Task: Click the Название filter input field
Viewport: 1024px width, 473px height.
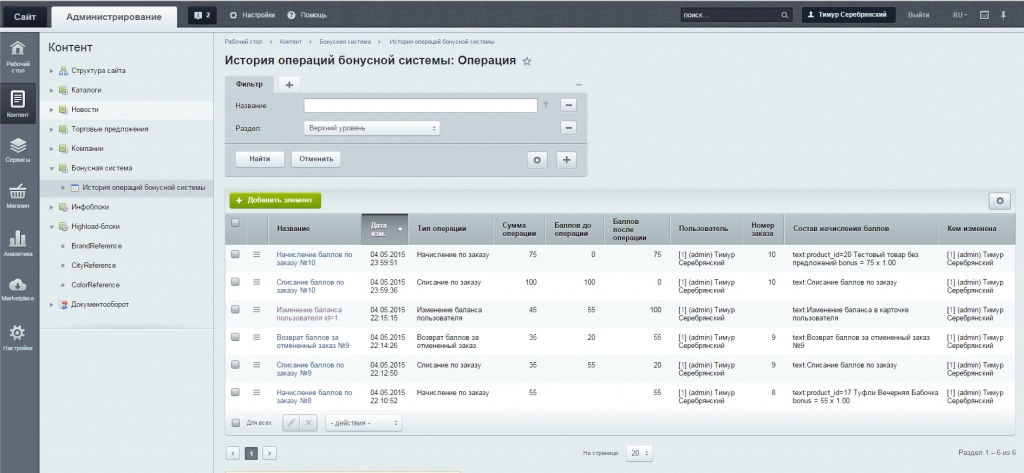Action: (419, 105)
